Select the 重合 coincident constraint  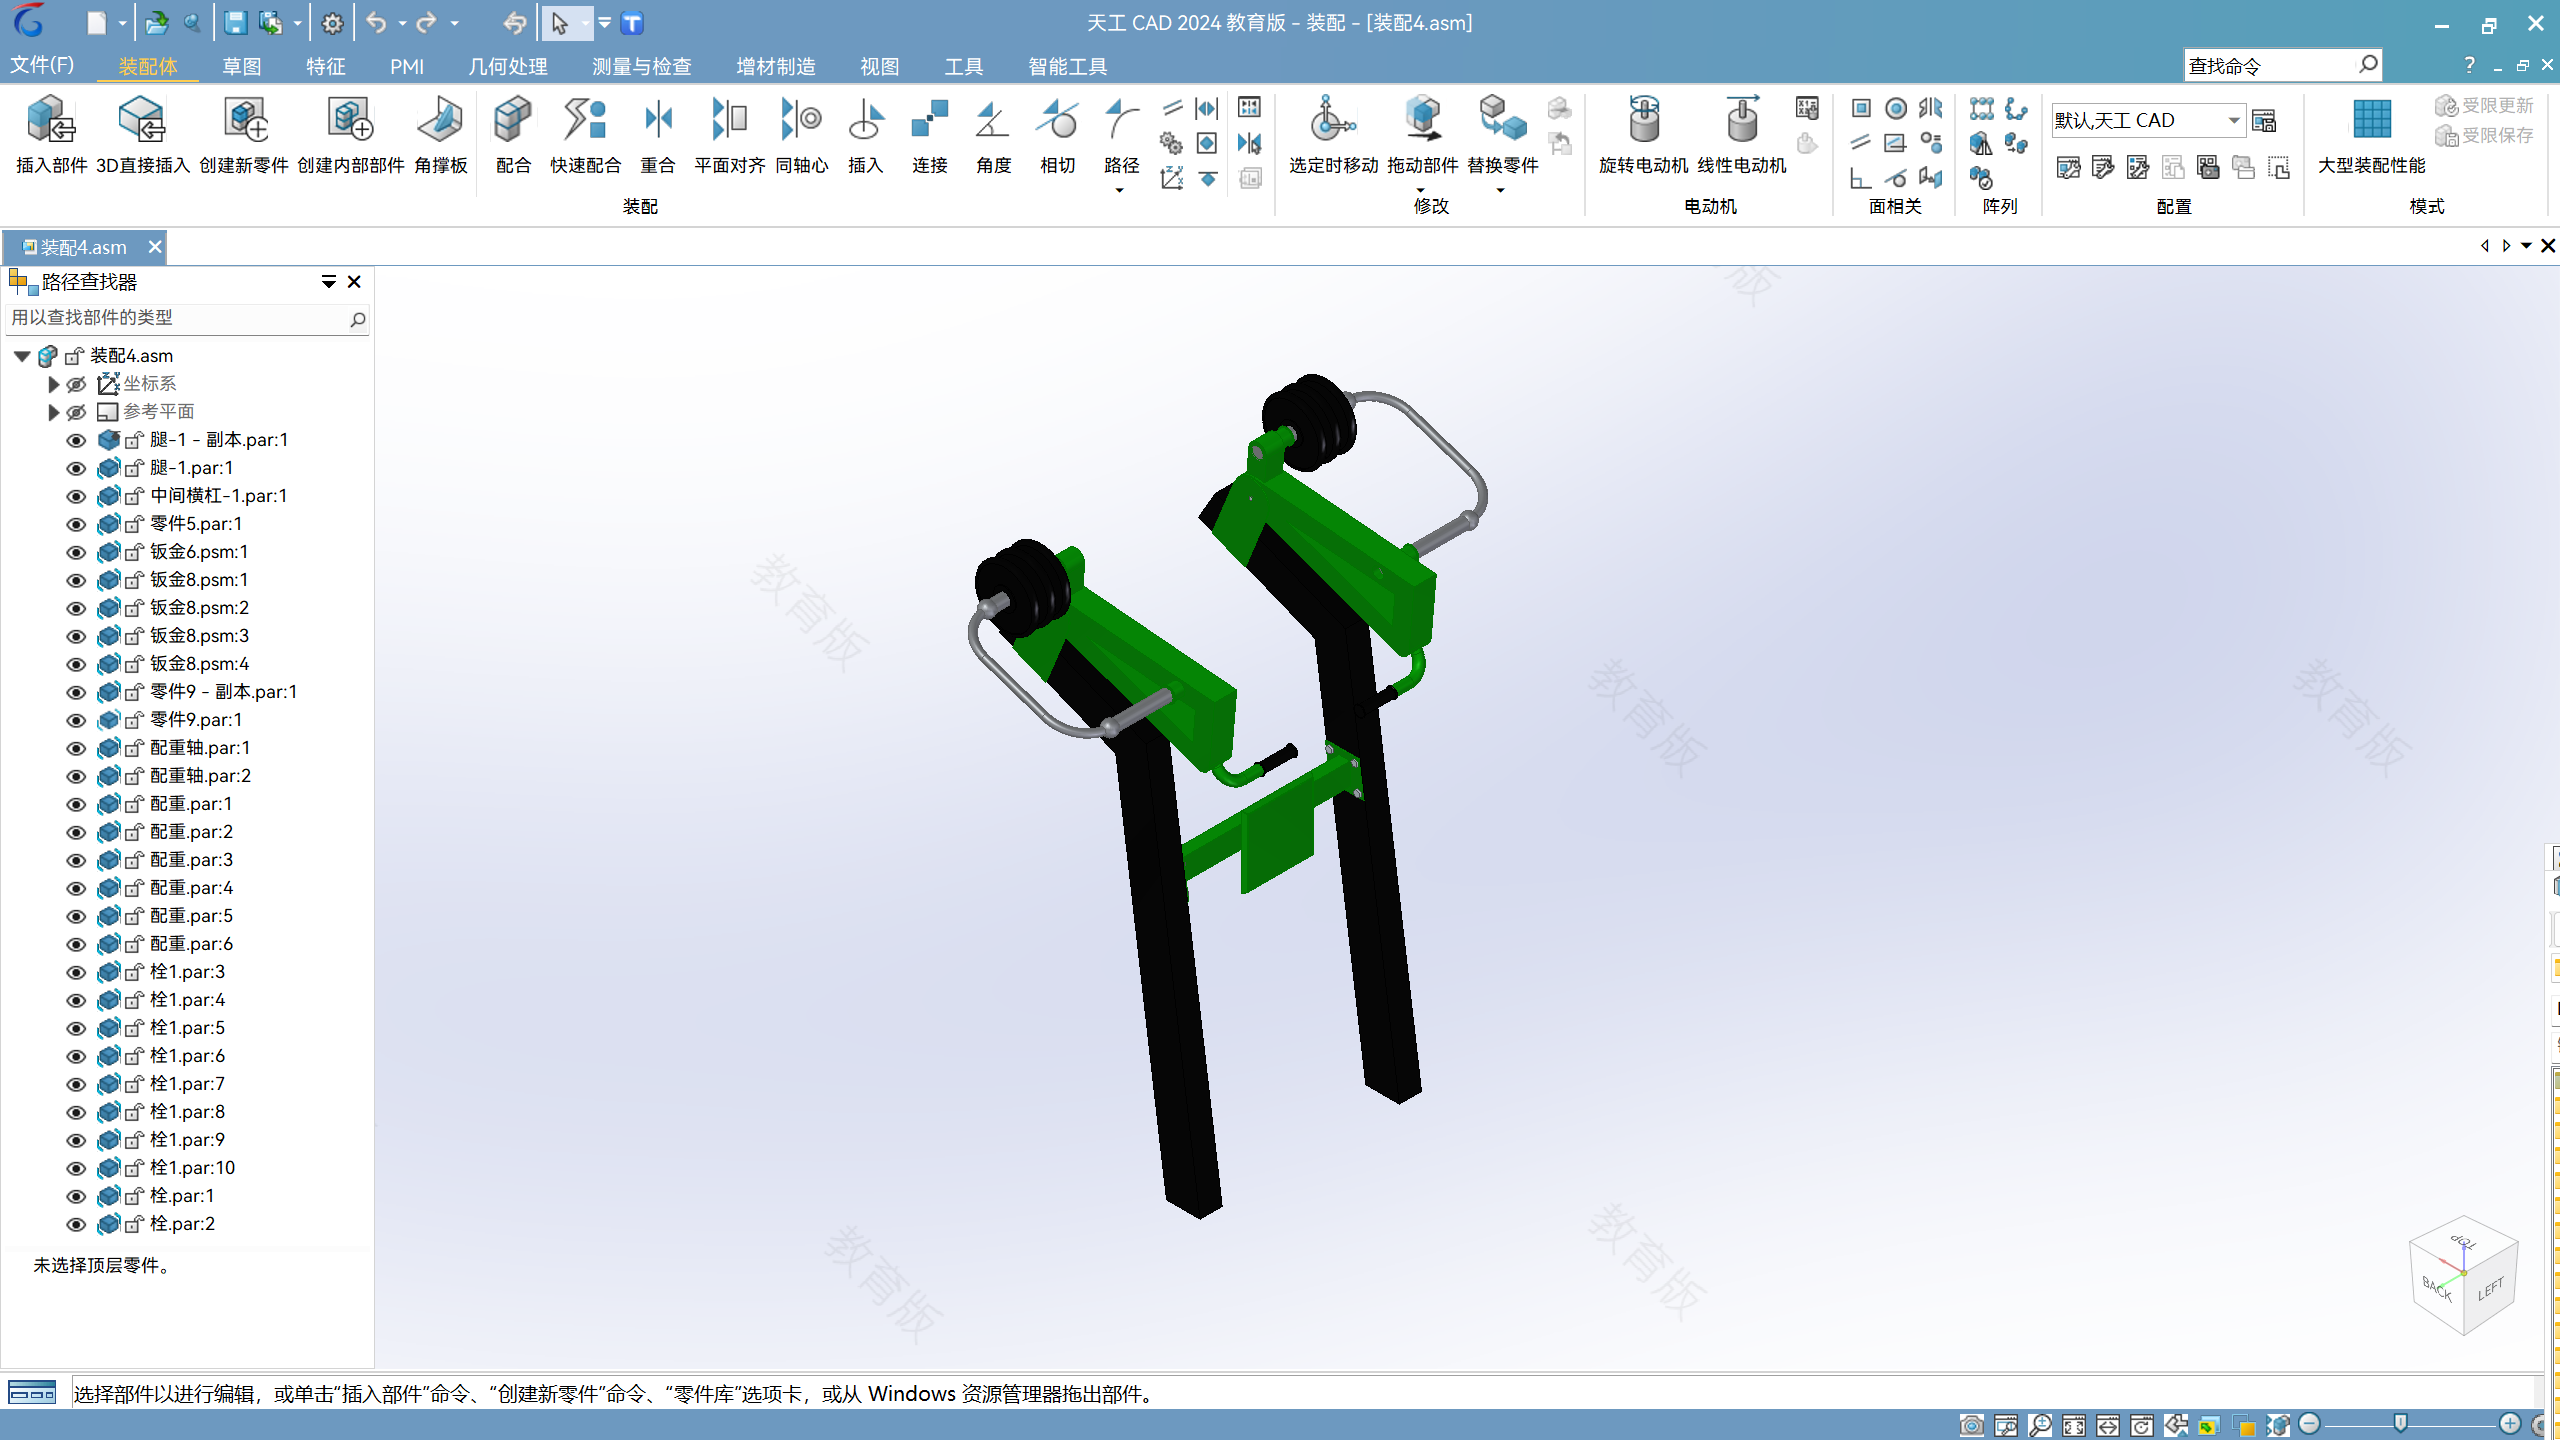tap(658, 135)
